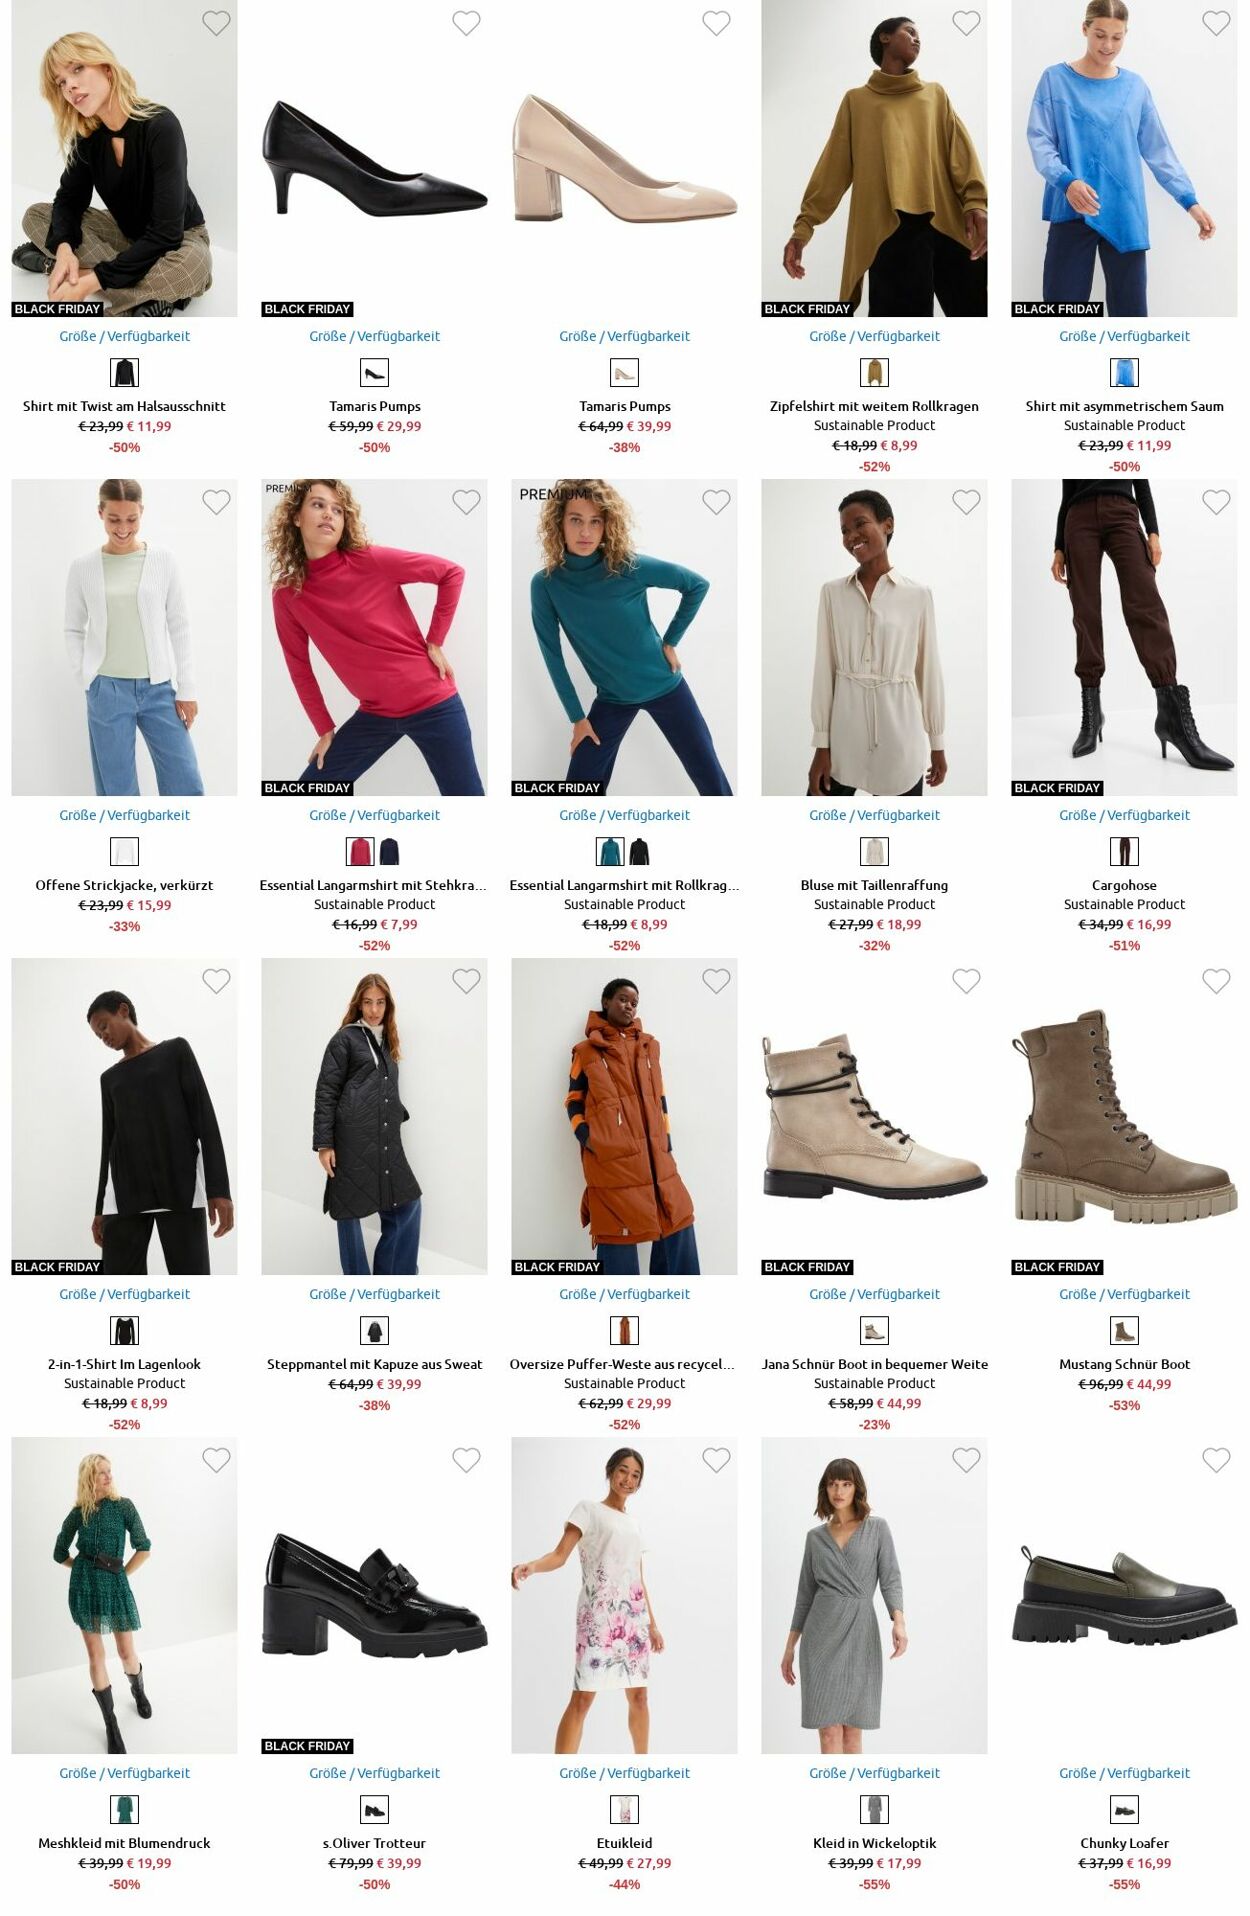The width and height of the screenshot is (1250, 1916).
Task: Toggle favorite heart on Offene Strickjacke
Action: click(216, 502)
